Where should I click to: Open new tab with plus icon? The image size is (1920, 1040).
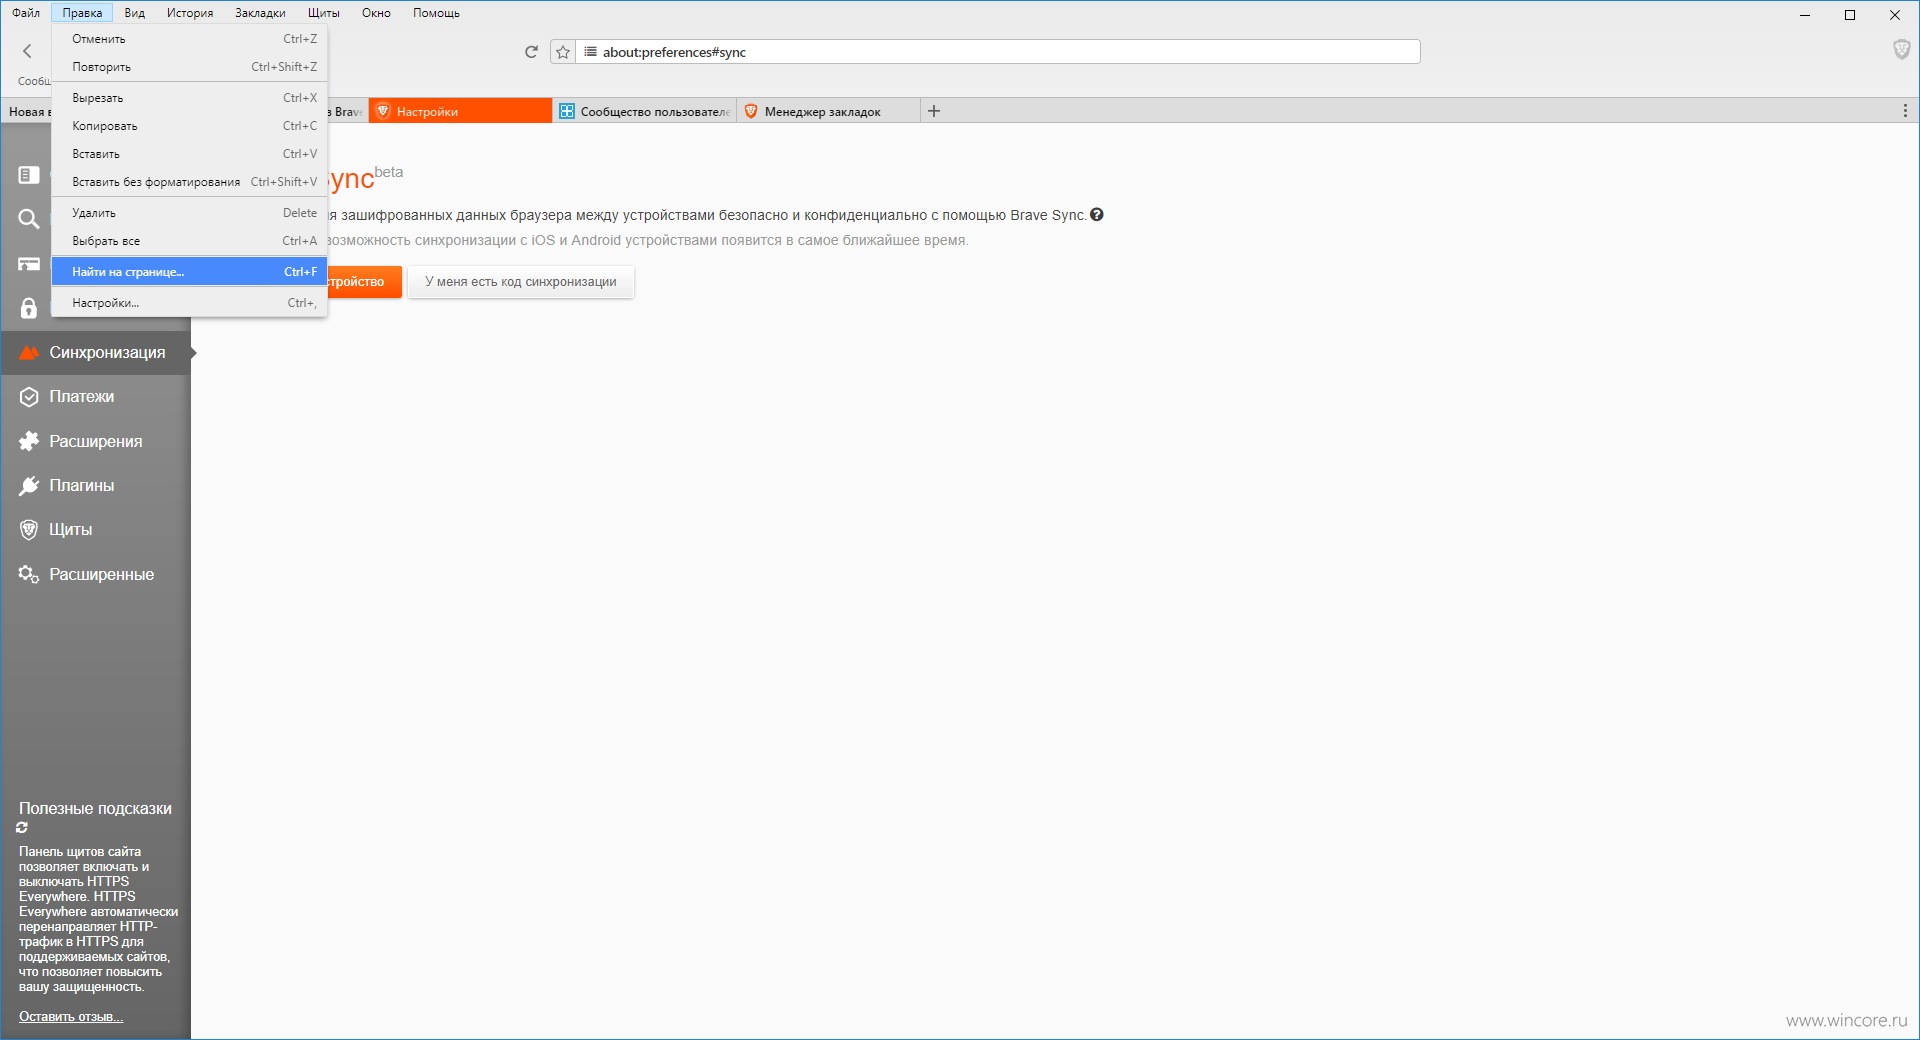(x=934, y=111)
